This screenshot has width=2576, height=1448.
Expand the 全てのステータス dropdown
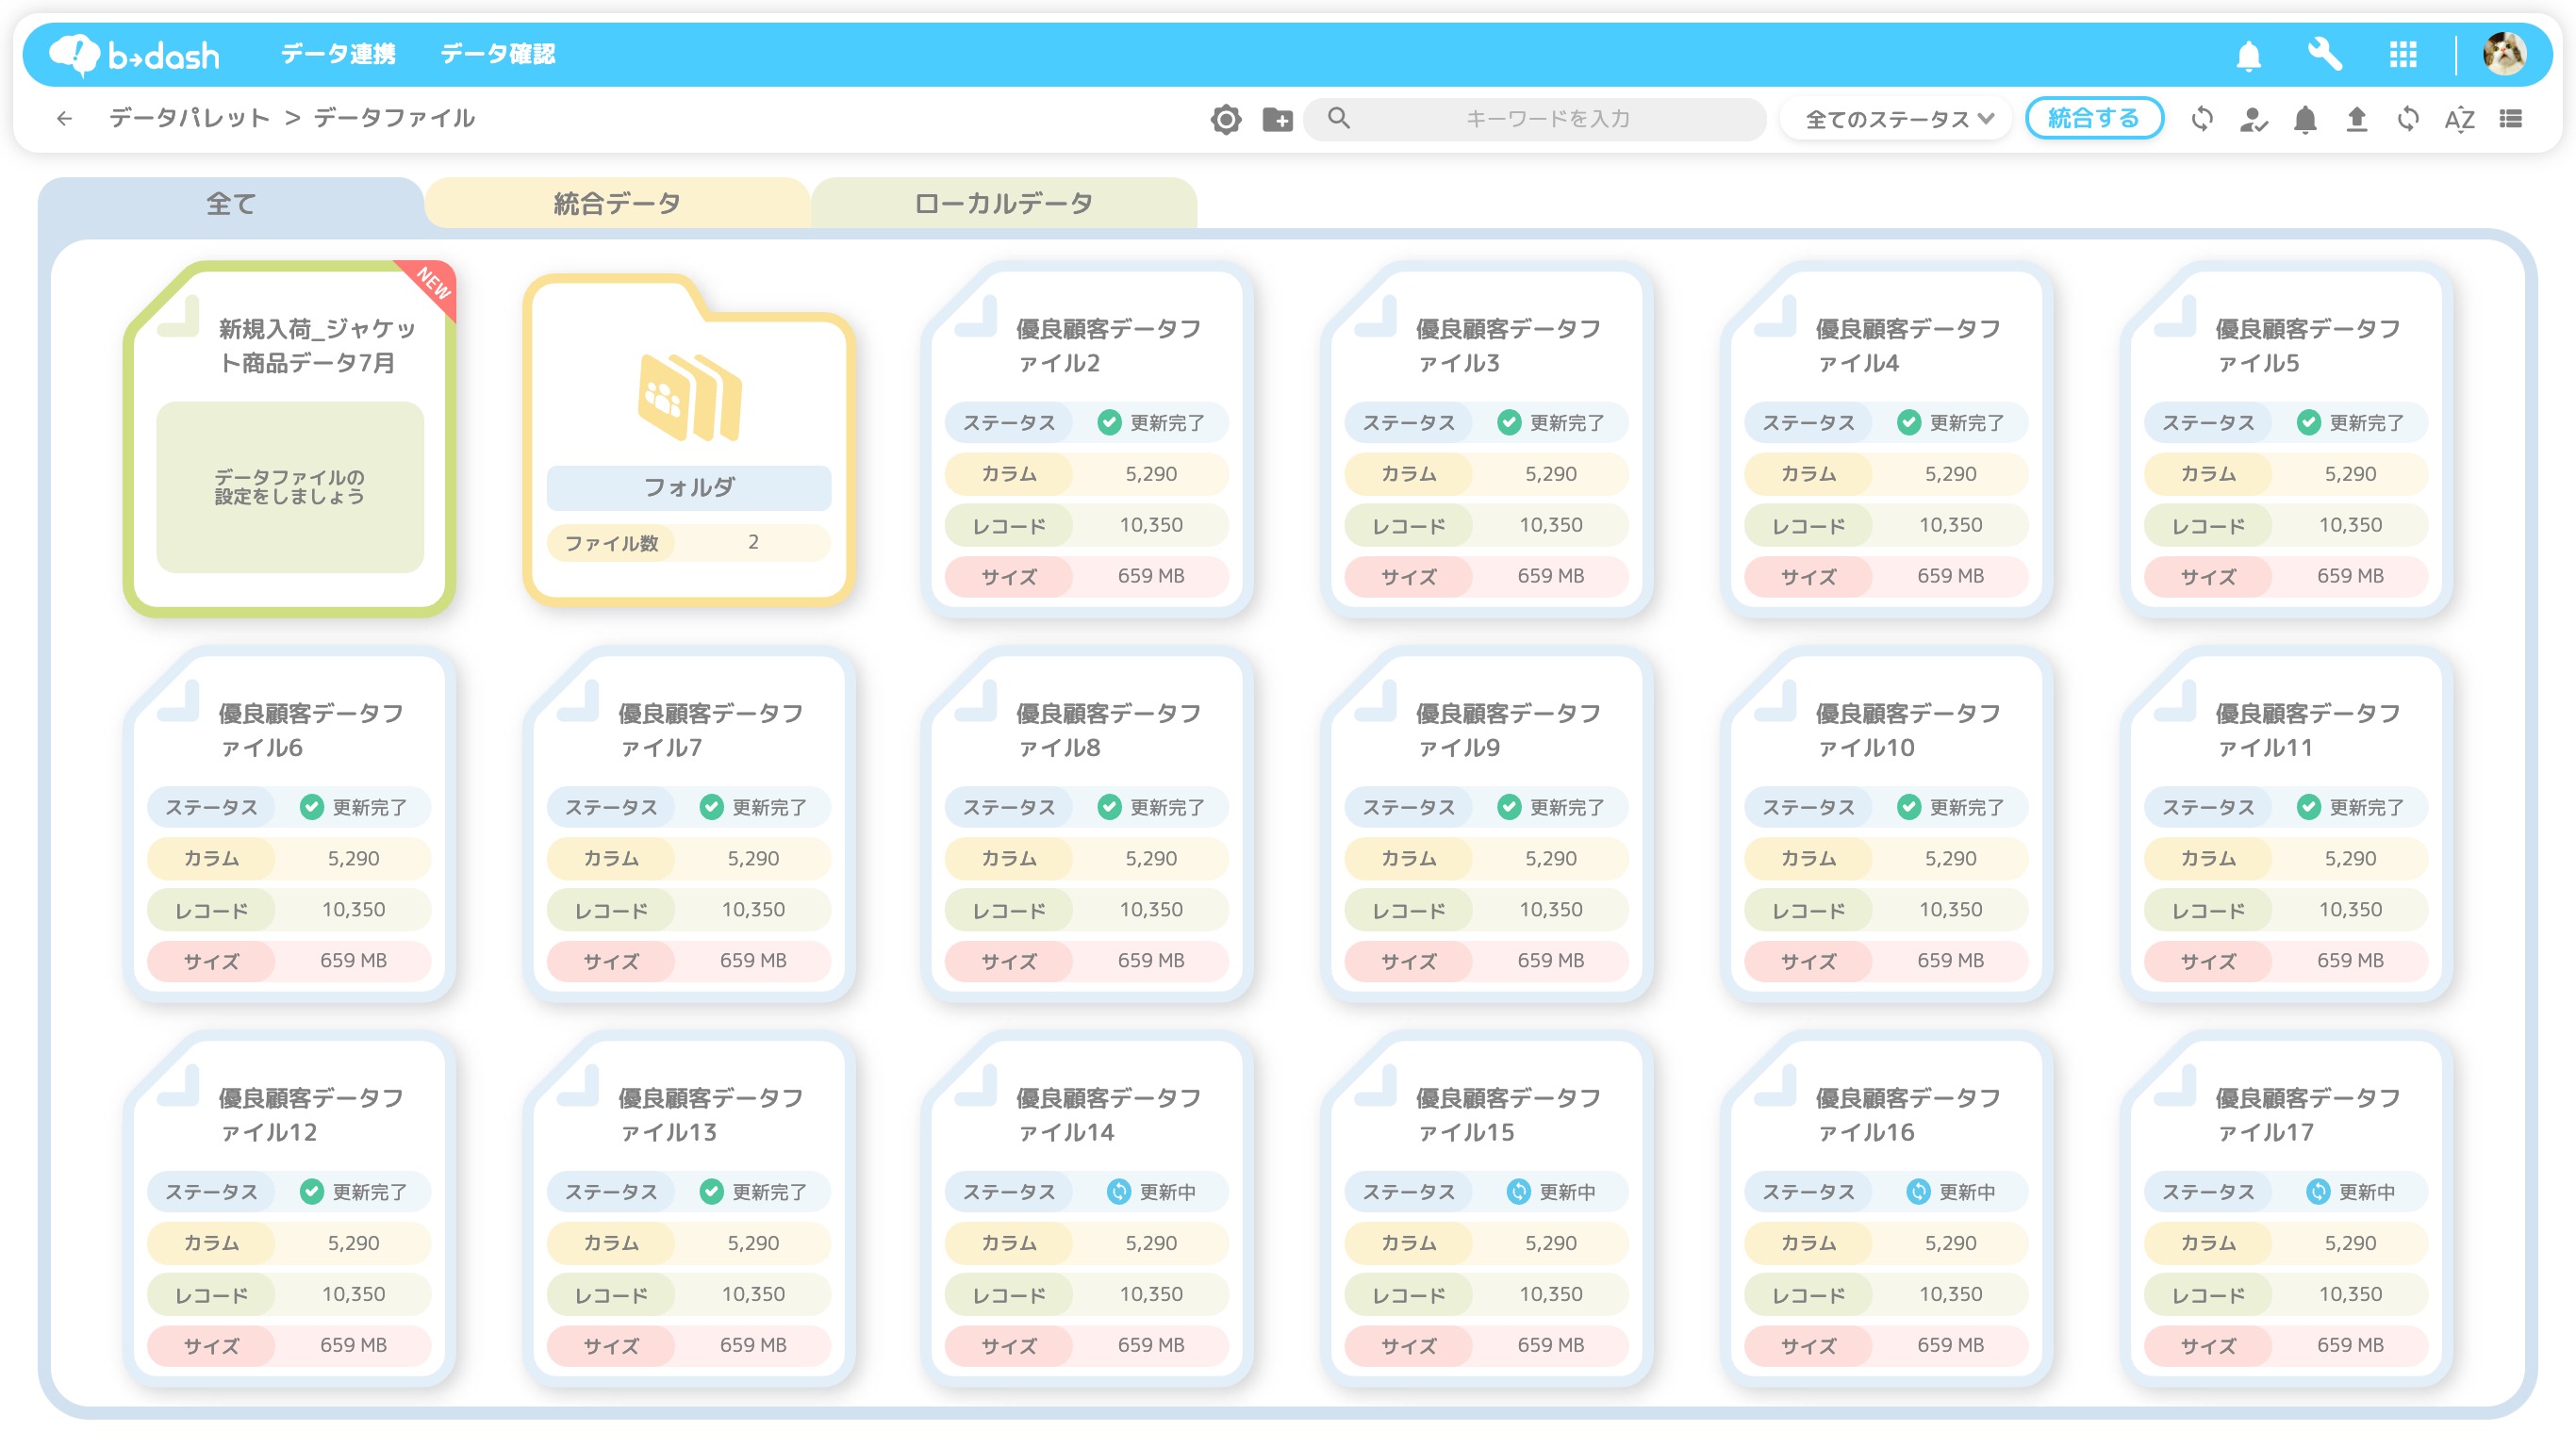click(x=1898, y=119)
